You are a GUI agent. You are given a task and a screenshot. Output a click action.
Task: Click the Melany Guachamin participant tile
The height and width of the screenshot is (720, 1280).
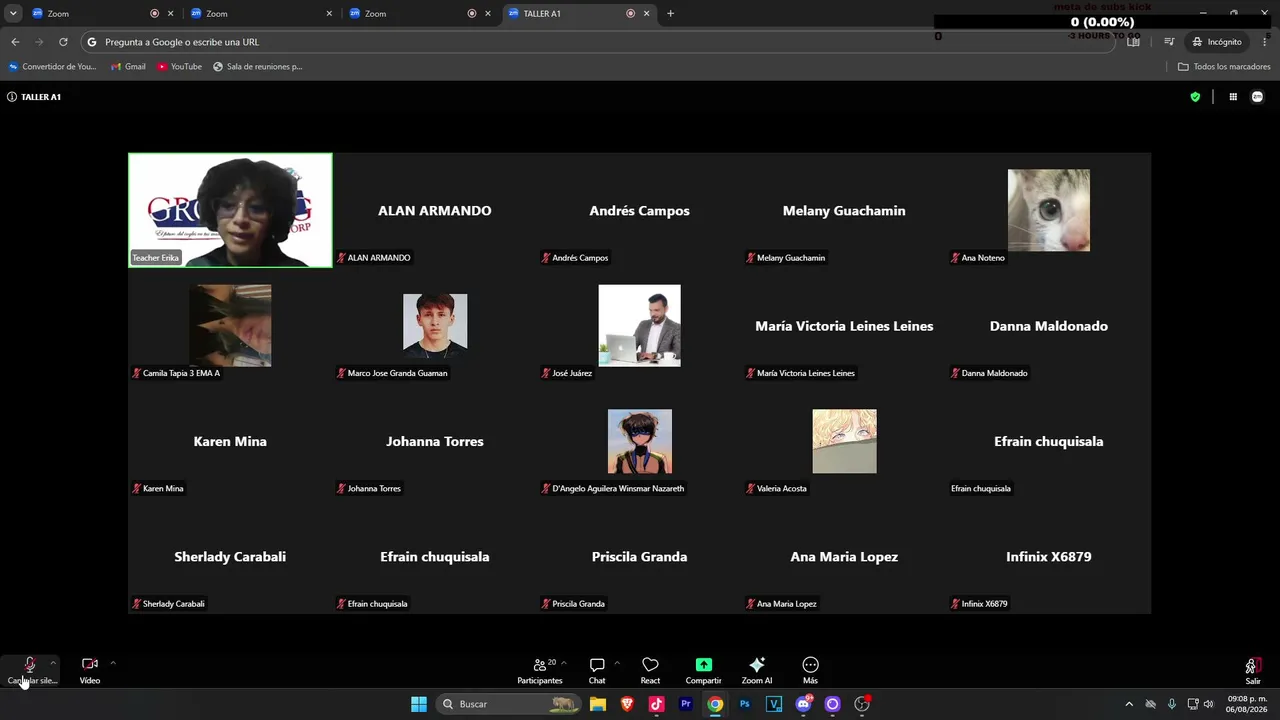(x=844, y=210)
